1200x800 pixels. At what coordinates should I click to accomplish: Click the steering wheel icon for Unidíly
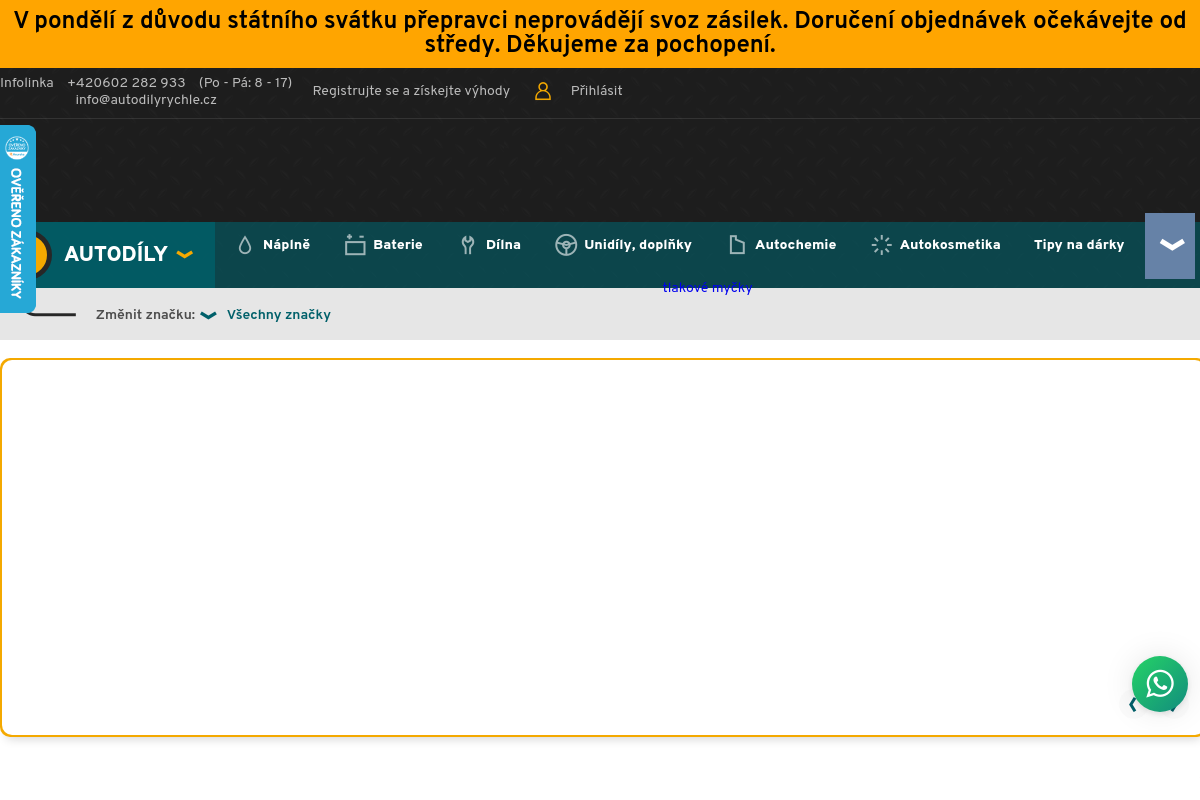[x=566, y=245]
